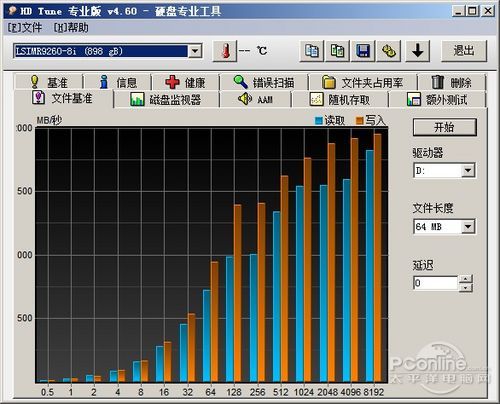Image resolution: width=500 pixels, height=404 pixels.
Task: Open the 文件 menu
Action: tap(25, 27)
